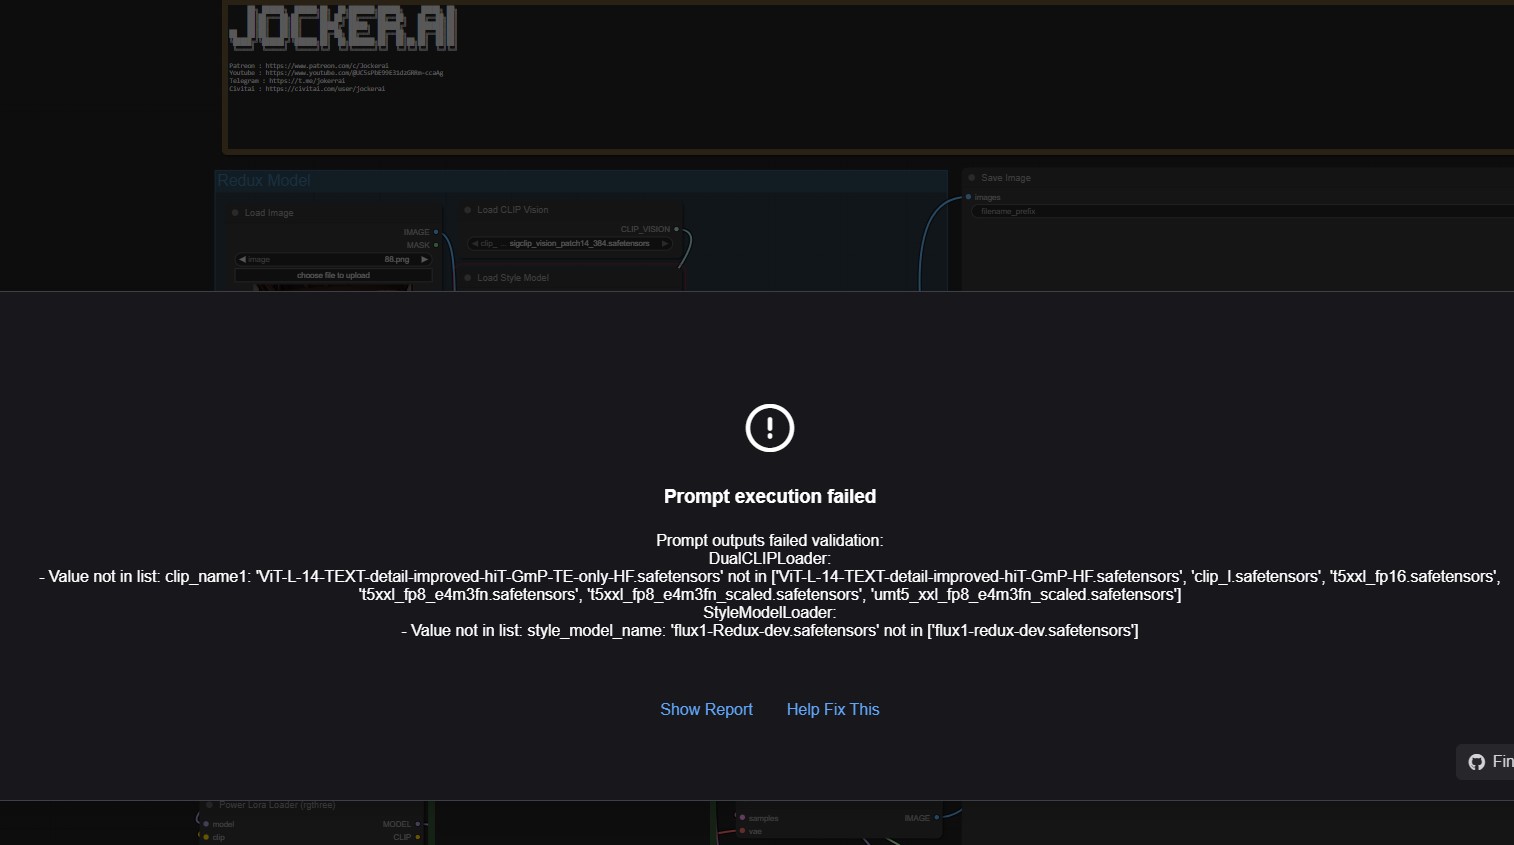Image resolution: width=1514 pixels, height=845 pixels.
Task: Click the 'Power Lora Loader (rgthree)' node title
Action: pyautogui.click(x=277, y=805)
